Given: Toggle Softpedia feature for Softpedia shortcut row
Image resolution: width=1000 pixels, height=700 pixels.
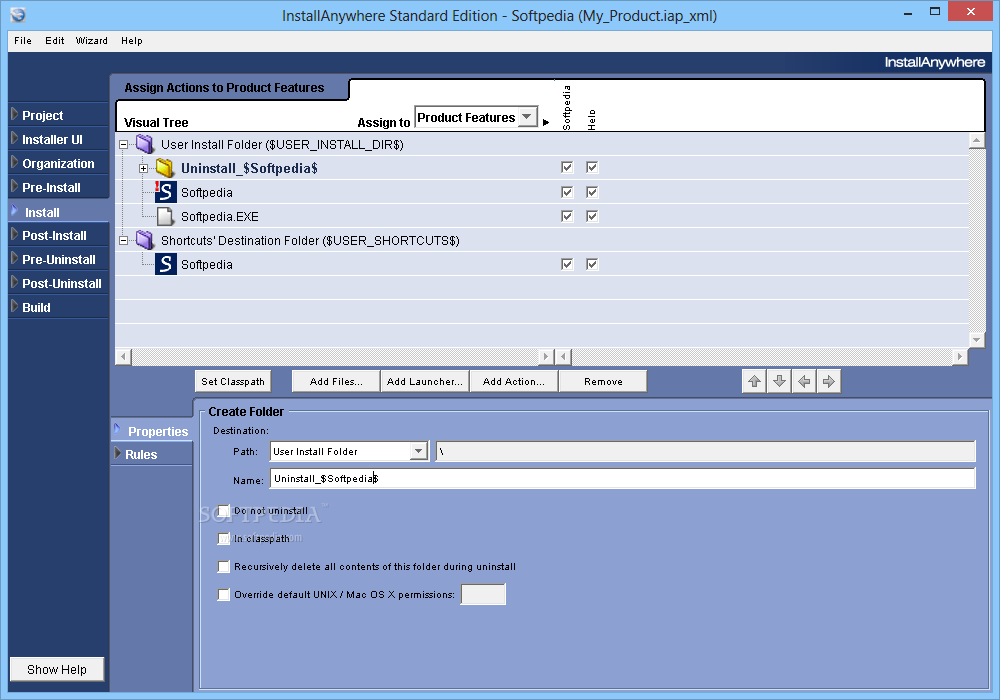Looking at the screenshot, I should (567, 264).
